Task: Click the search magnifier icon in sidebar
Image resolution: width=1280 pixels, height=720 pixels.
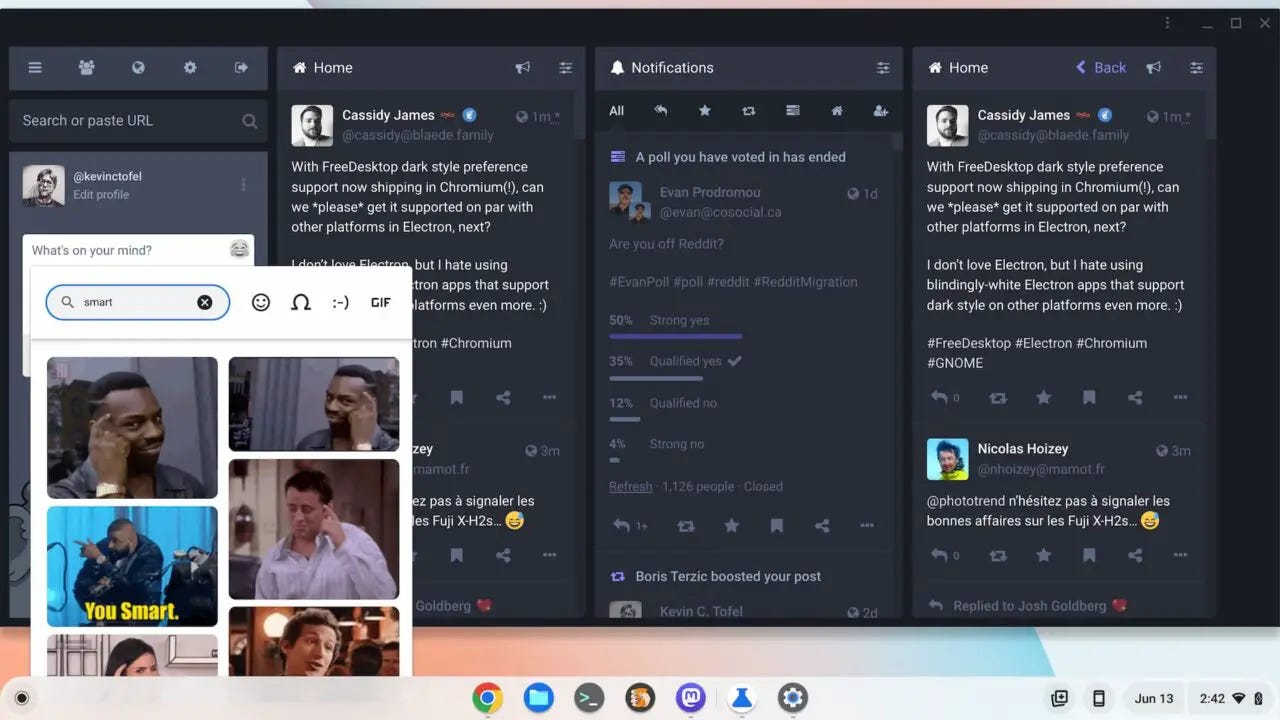Action: (249, 121)
